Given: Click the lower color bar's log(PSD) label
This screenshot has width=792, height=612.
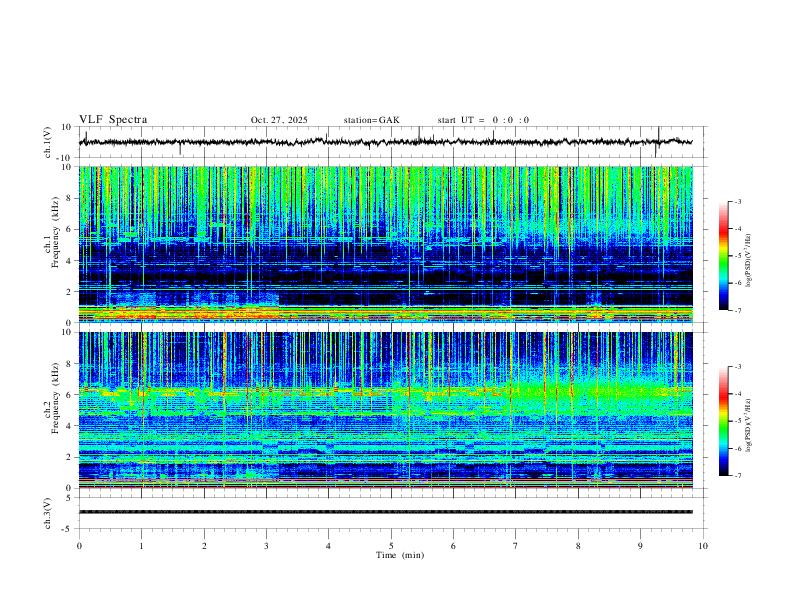Looking at the screenshot, I should 749,425.
